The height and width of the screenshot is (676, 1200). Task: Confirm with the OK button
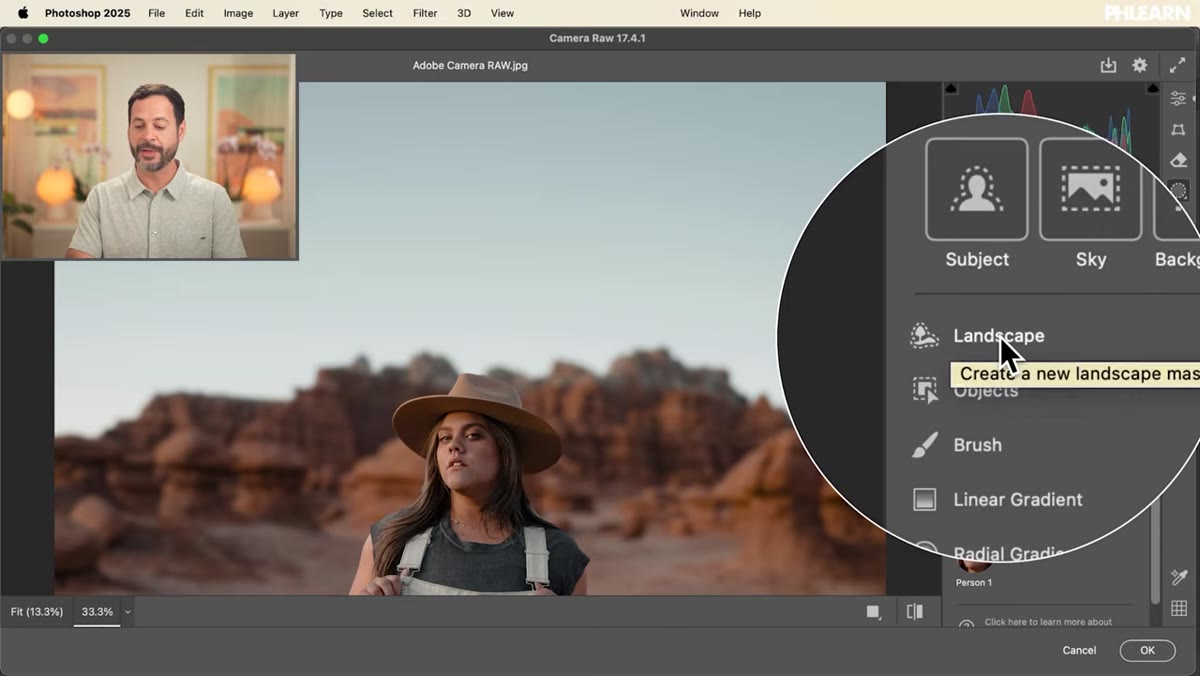point(1147,650)
